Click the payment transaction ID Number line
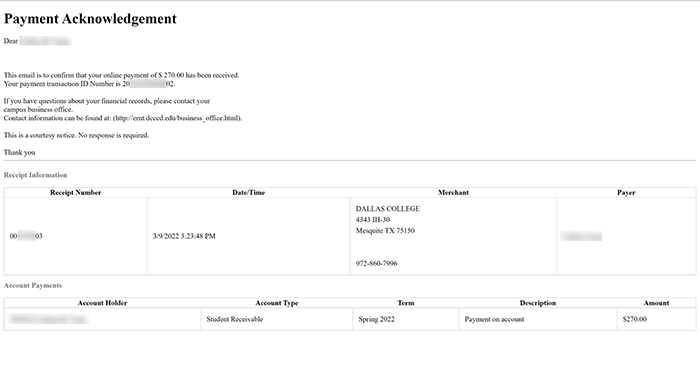 click(x=89, y=84)
